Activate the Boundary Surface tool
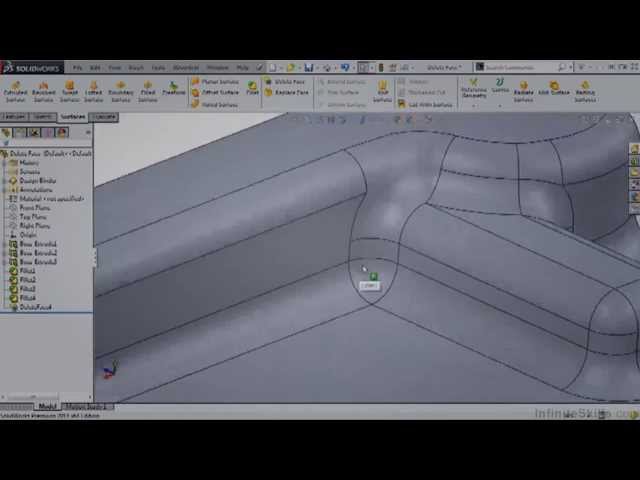The width and height of the screenshot is (640, 480). pyautogui.click(x=120, y=91)
